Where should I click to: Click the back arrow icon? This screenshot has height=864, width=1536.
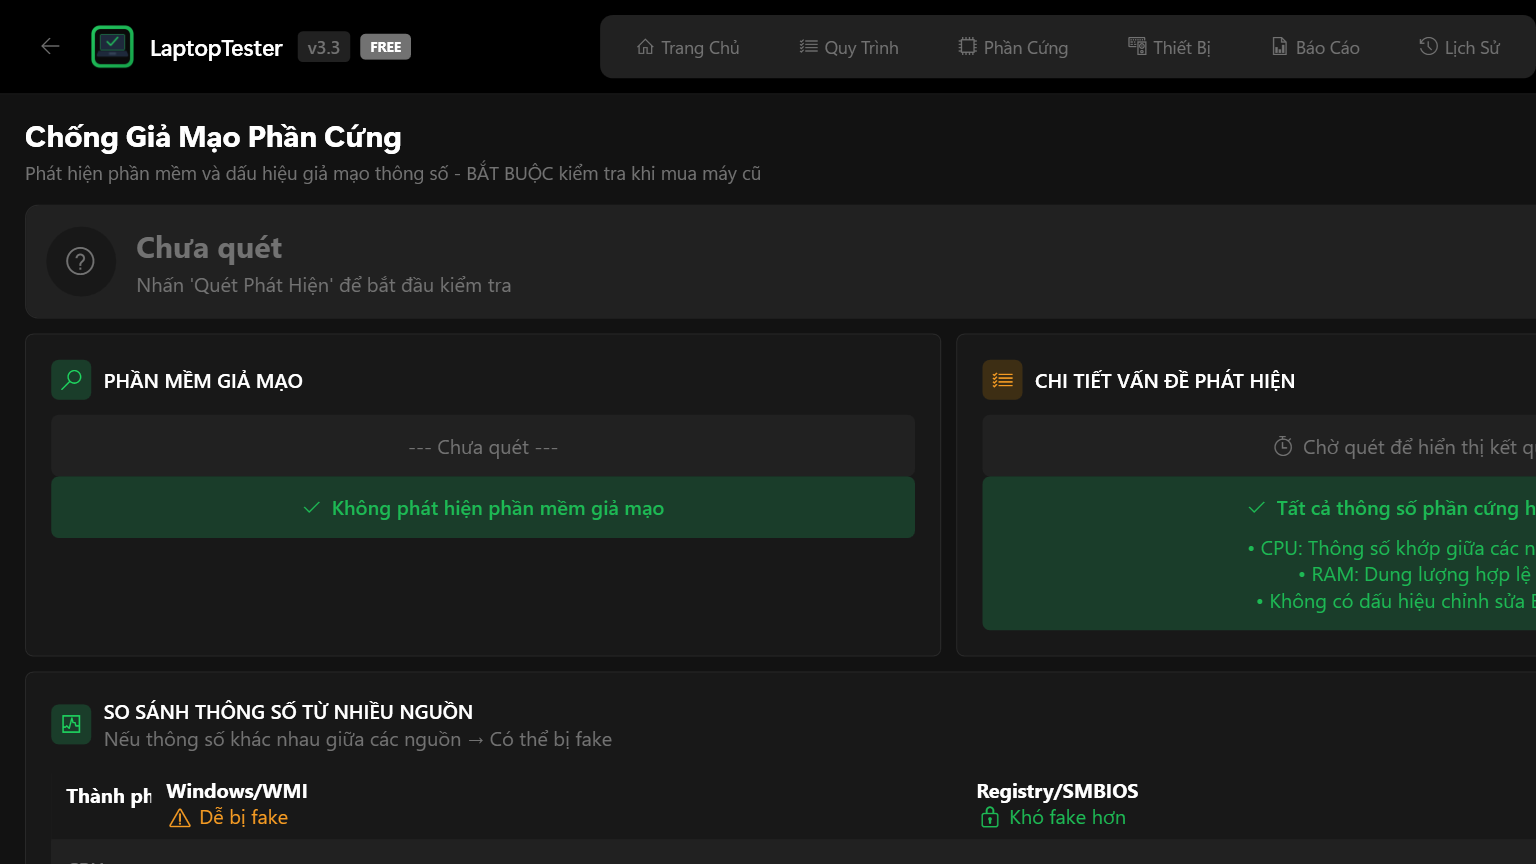point(50,46)
